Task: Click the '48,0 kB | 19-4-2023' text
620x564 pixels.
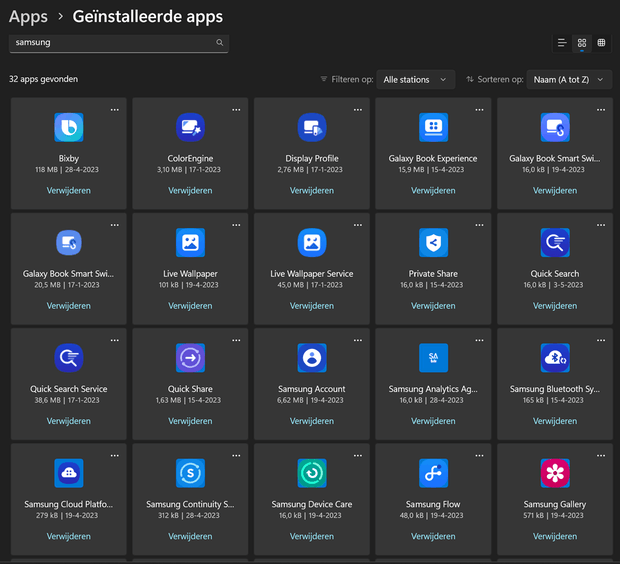Action: point(431,515)
